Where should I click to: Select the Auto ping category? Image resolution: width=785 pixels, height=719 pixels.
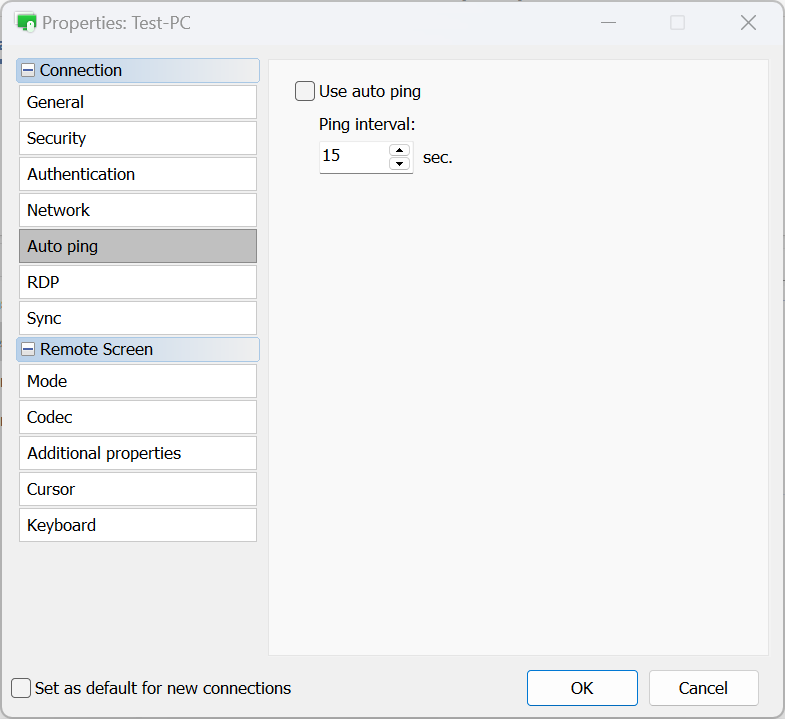pyautogui.click(x=138, y=246)
